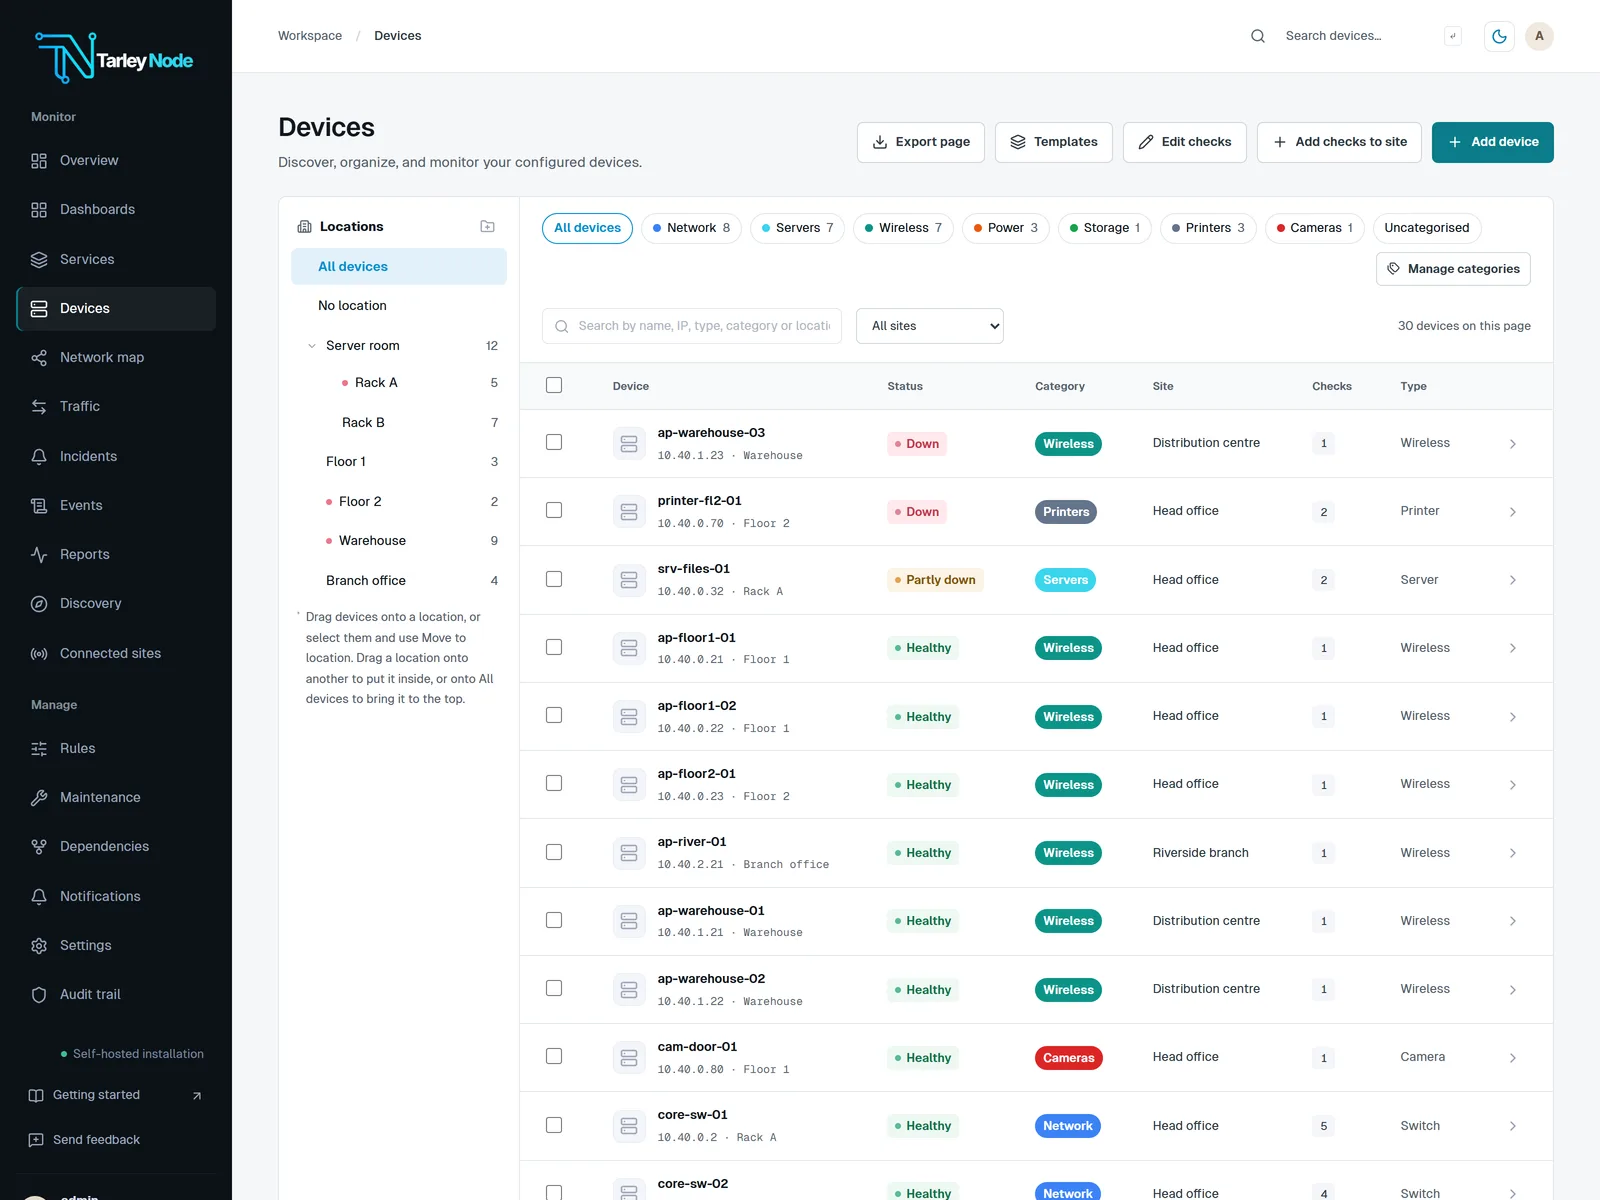The image size is (1600, 1200).
Task: Open ap-warehouse-03 row details chevron
Action: pyautogui.click(x=1513, y=444)
